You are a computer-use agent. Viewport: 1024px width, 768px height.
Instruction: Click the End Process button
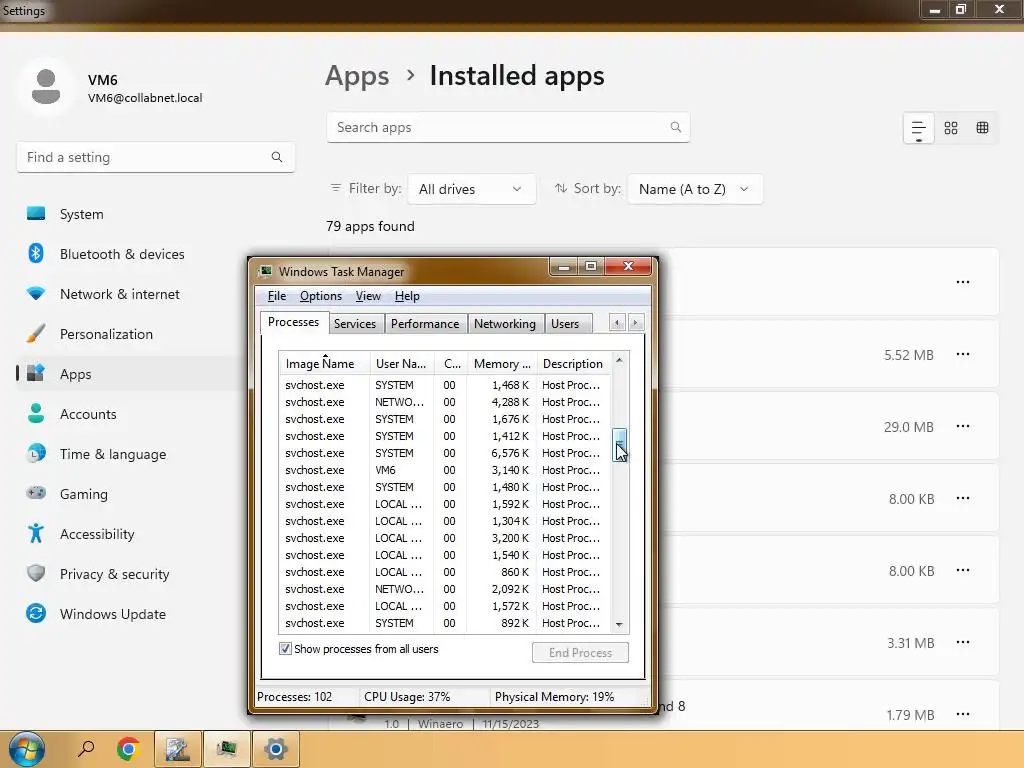(581, 652)
